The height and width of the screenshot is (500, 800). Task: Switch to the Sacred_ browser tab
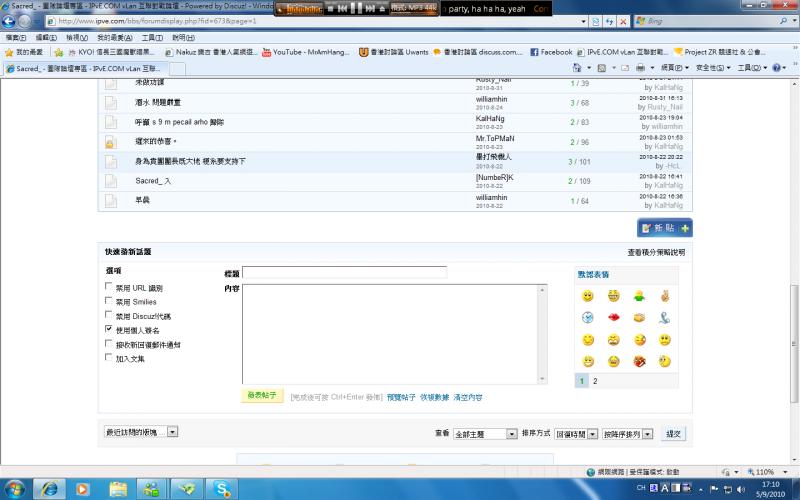tap(85, 68)
